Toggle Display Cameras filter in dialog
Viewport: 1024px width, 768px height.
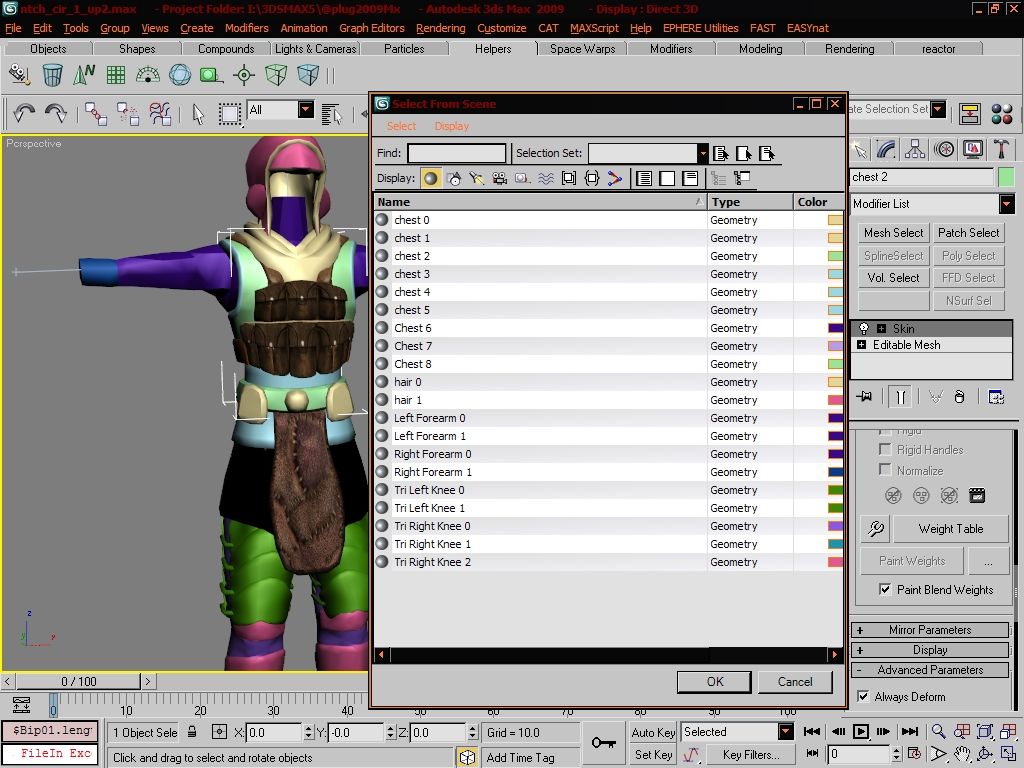pos(500,178)
